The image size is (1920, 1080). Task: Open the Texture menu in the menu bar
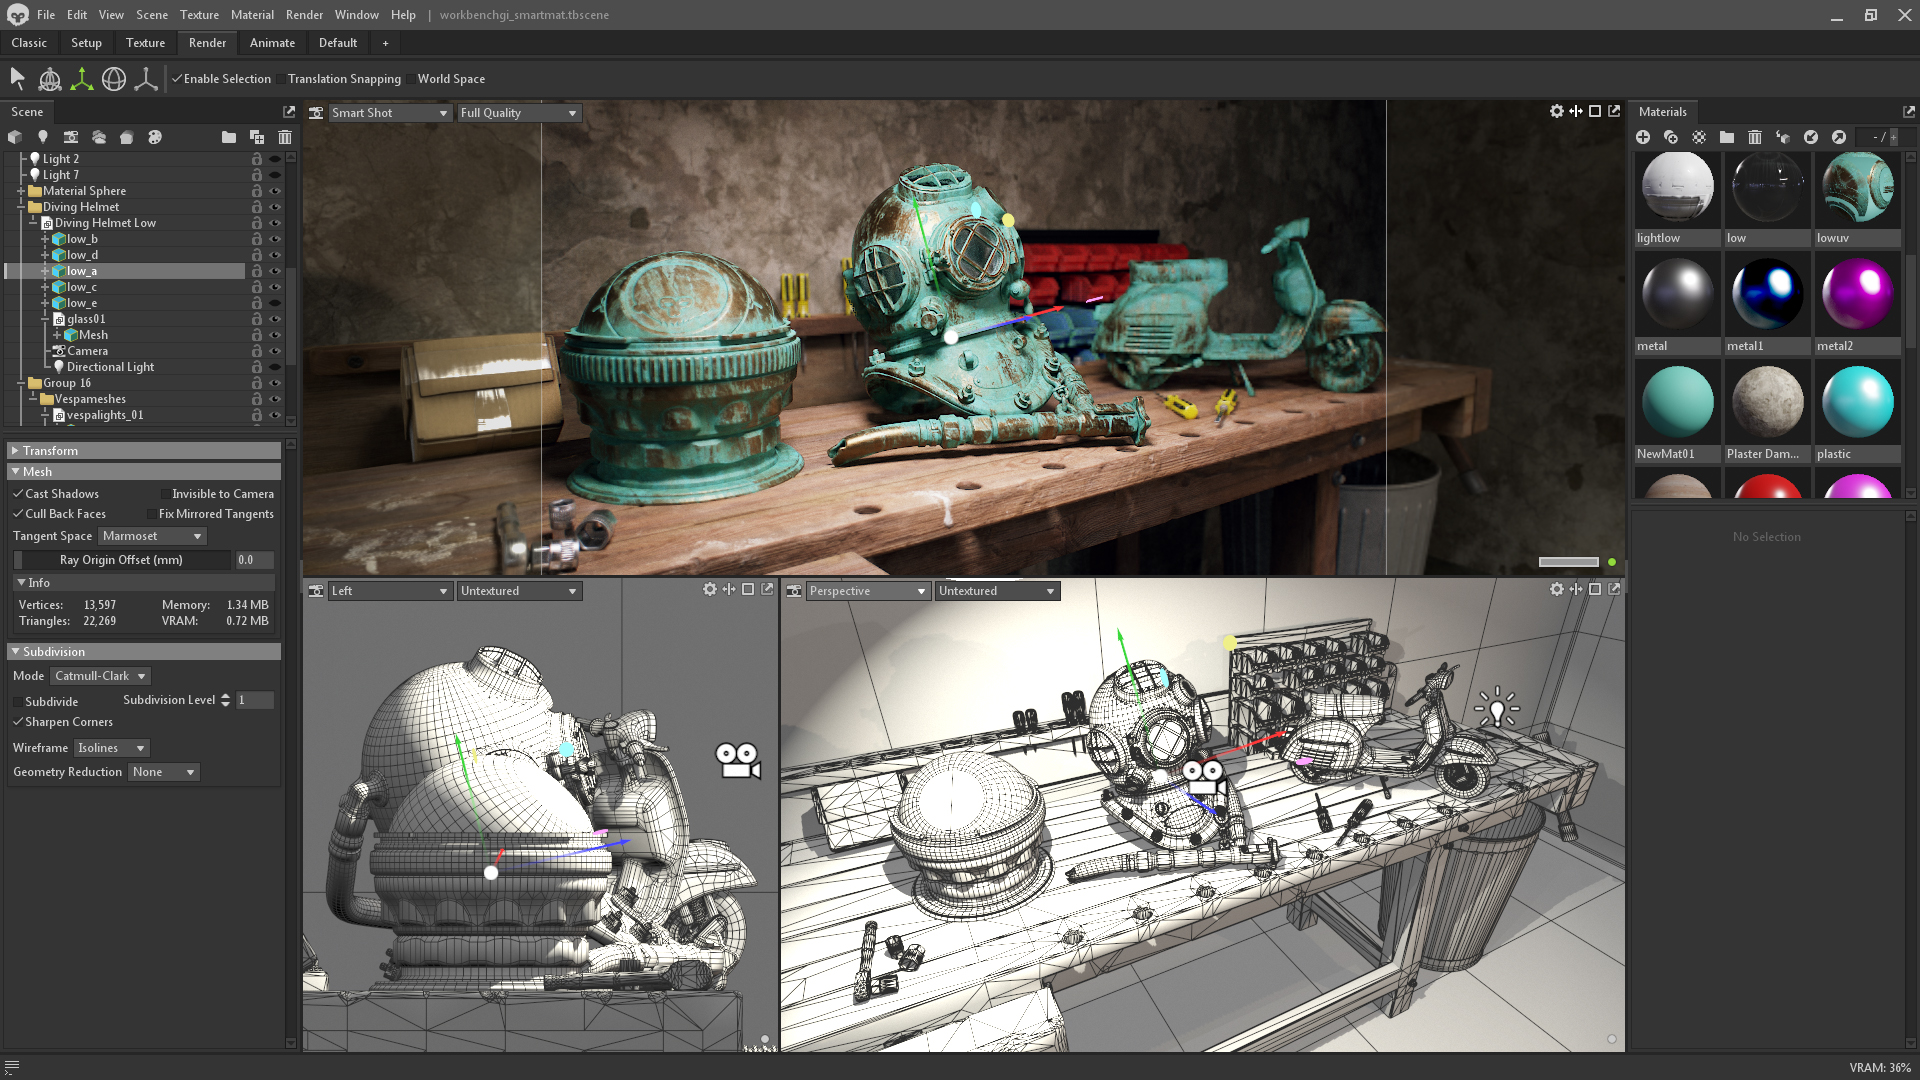[x=200, y=15]
